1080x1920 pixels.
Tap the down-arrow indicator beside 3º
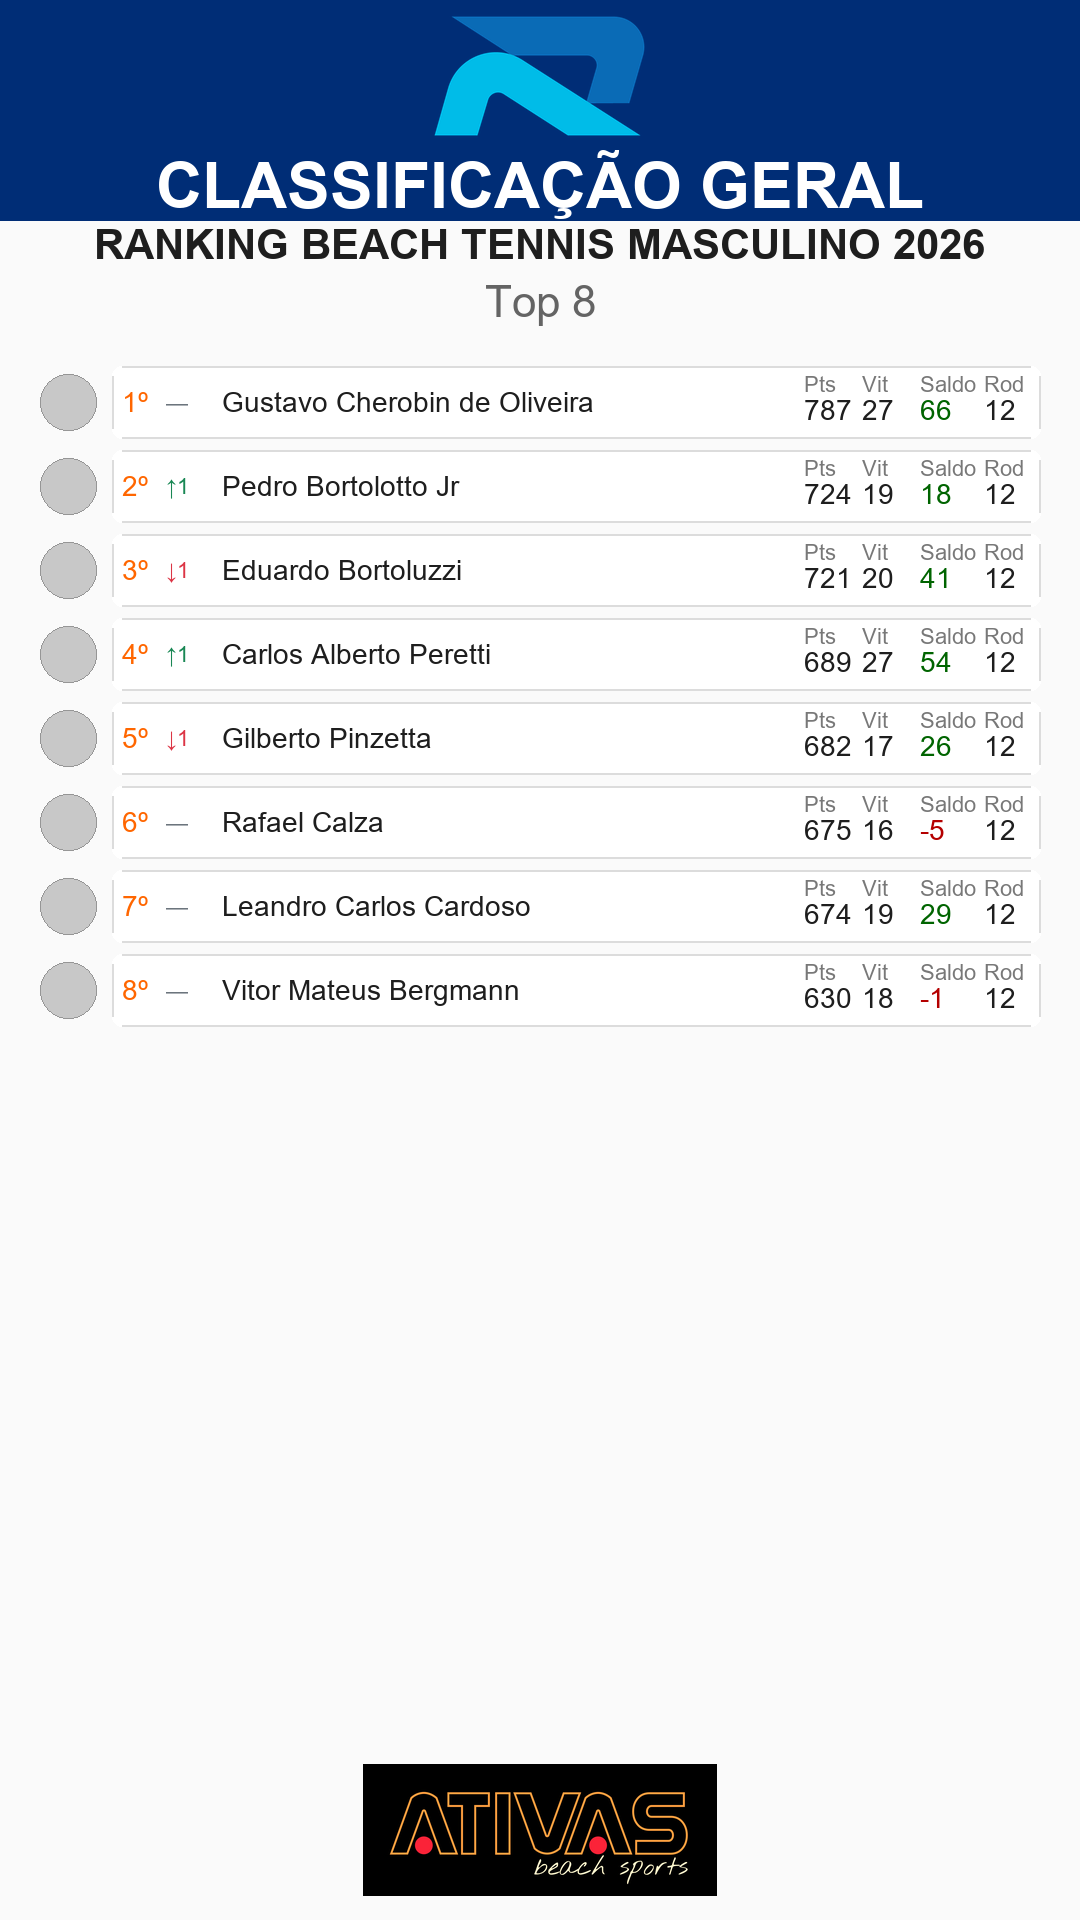177,571
